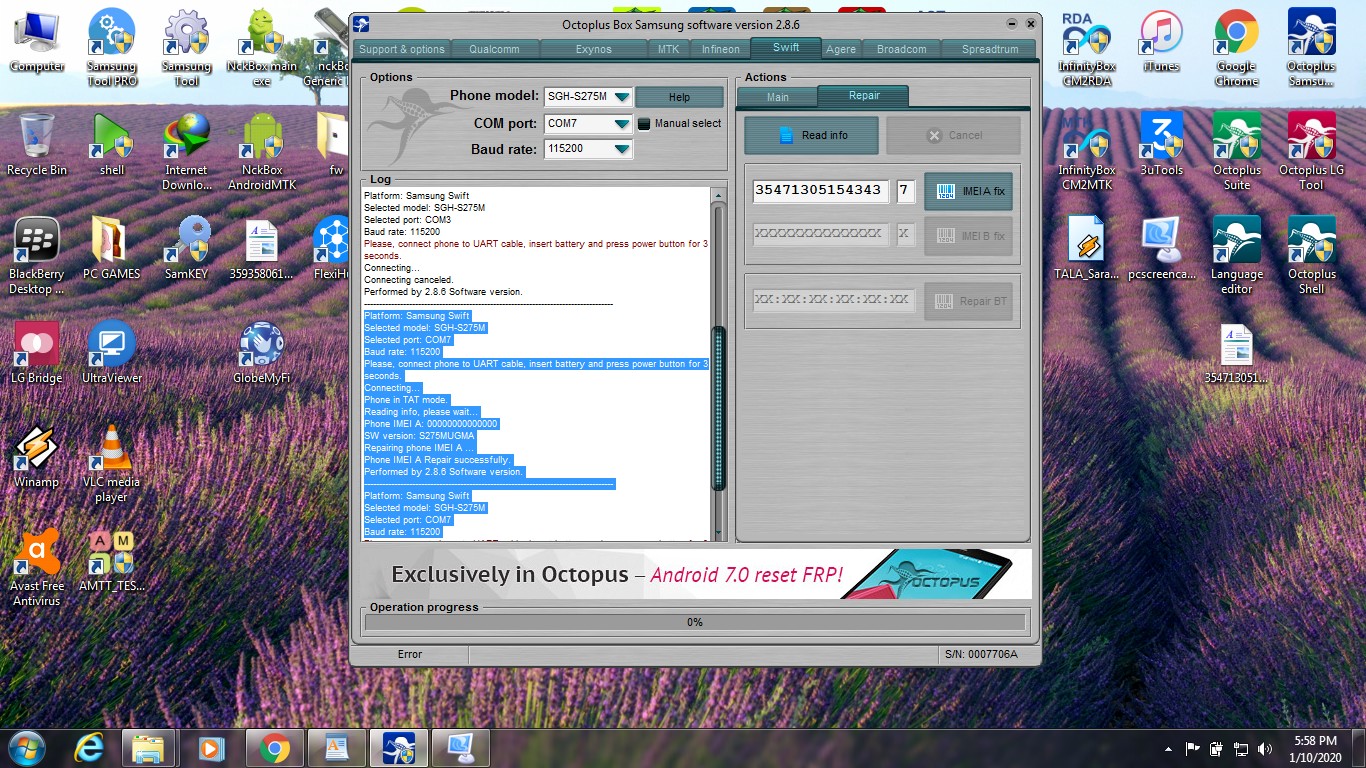This screenshot has height=768, width=1366.
Task: Show hidden system tray icons
Action: coord(1168,748)
